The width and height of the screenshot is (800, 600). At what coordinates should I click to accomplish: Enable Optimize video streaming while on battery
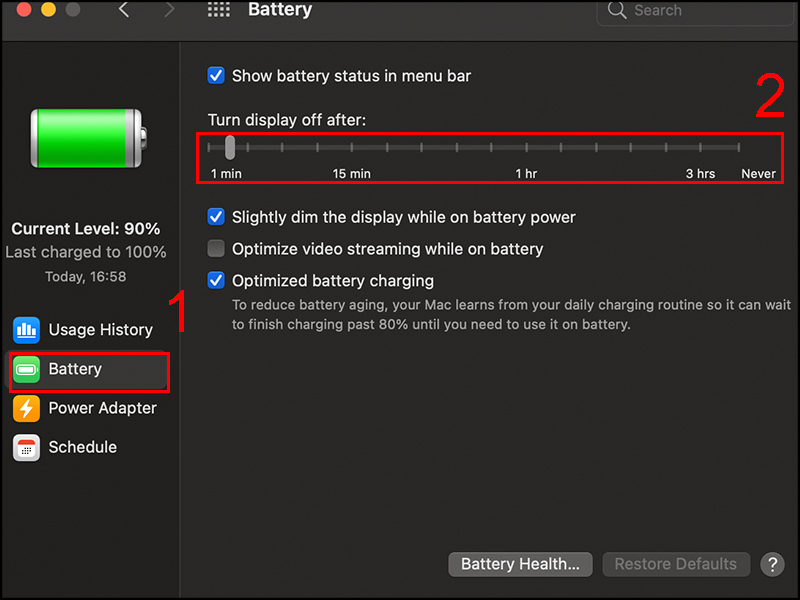216,249
